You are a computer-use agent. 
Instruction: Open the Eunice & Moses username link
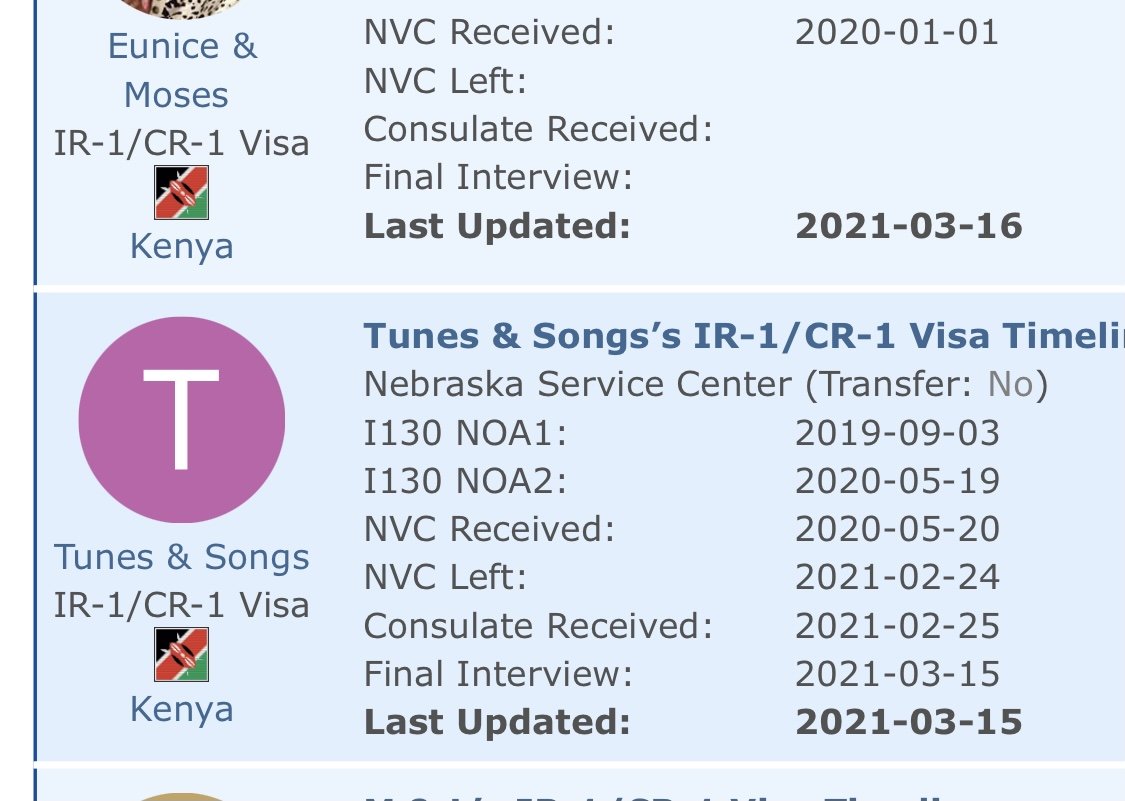(x=182, y=70)
